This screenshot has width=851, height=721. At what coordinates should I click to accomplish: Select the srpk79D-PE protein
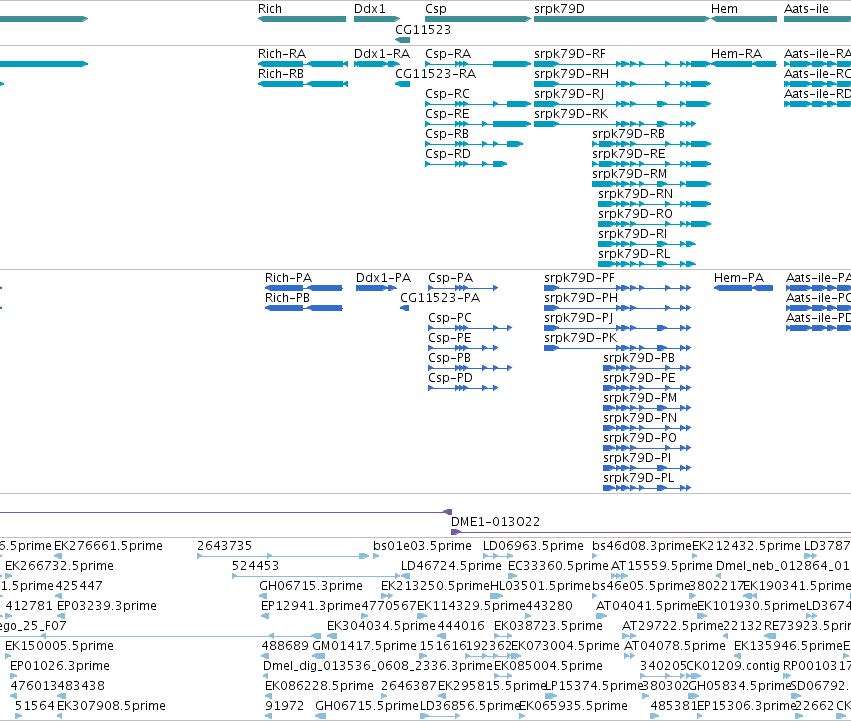point(639,378)
